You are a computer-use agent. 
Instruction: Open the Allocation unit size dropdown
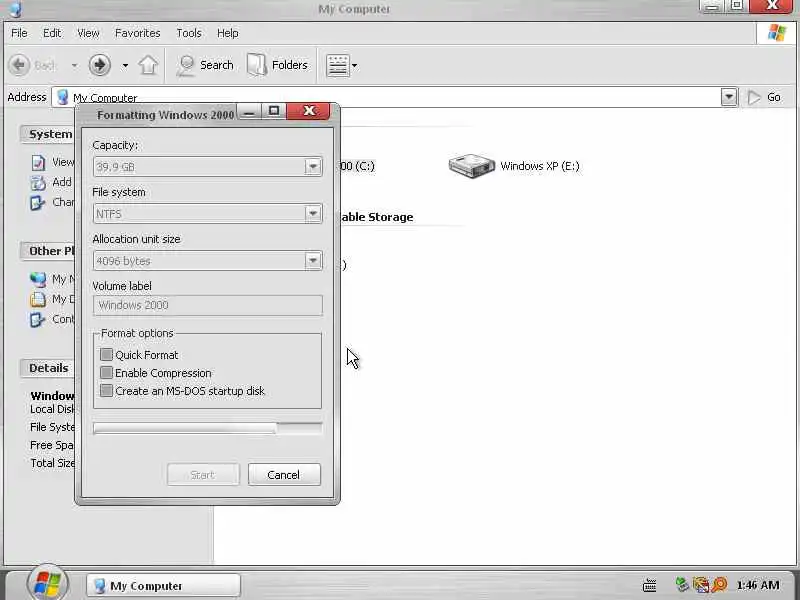click(313, 261)
